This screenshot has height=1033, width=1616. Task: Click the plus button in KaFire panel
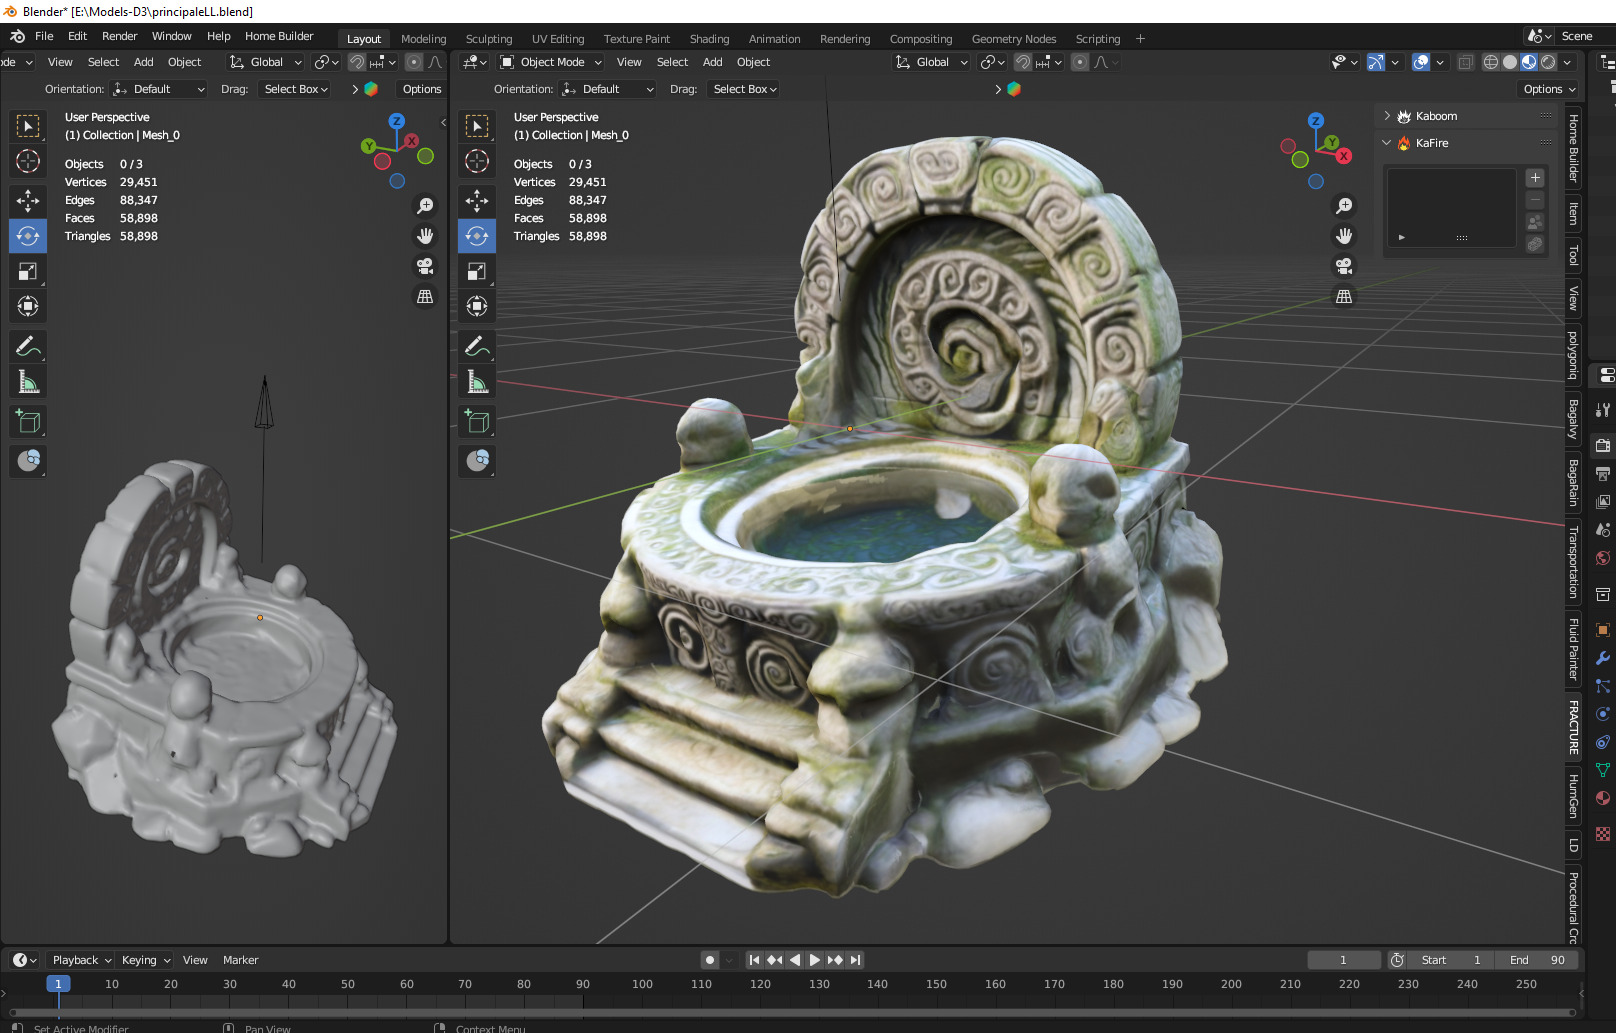click(x=1535, y=178)
